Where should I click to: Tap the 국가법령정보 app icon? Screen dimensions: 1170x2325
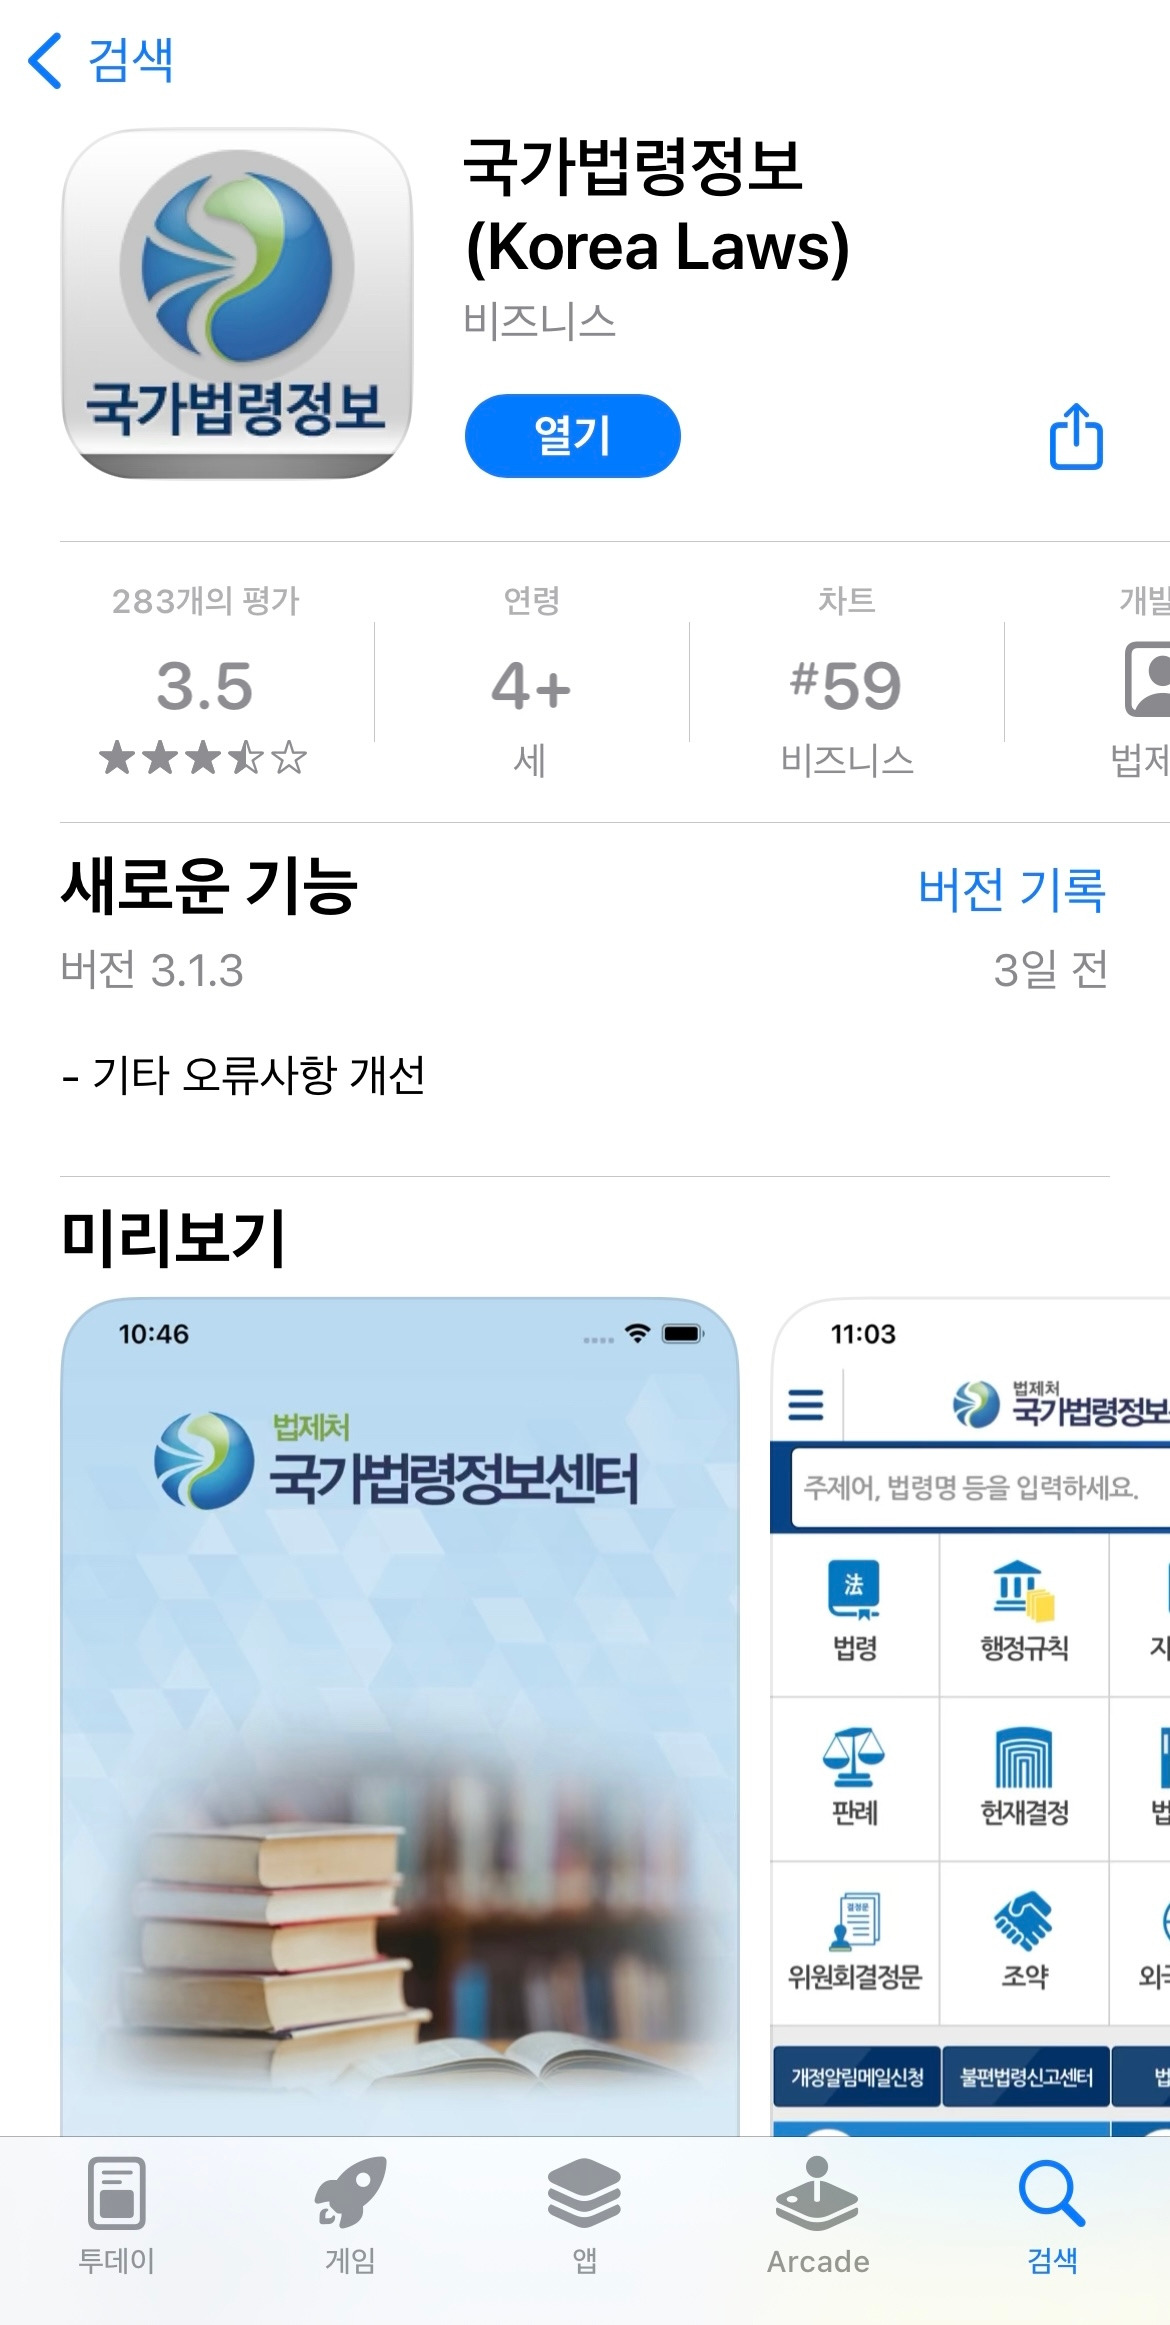237,304
